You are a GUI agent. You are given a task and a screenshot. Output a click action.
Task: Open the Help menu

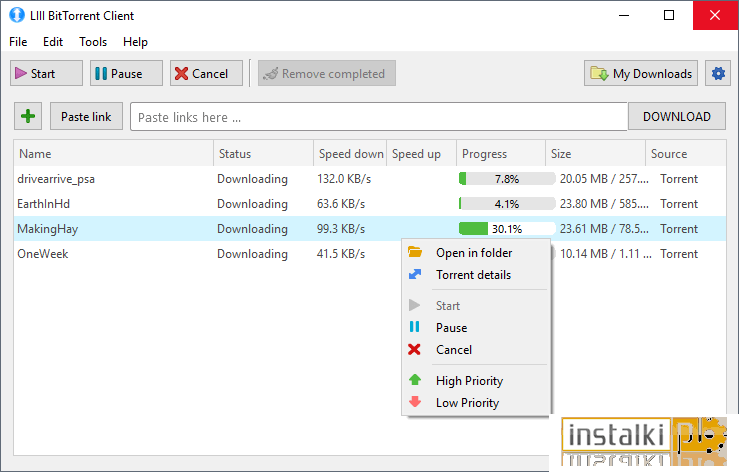(135, 42)
